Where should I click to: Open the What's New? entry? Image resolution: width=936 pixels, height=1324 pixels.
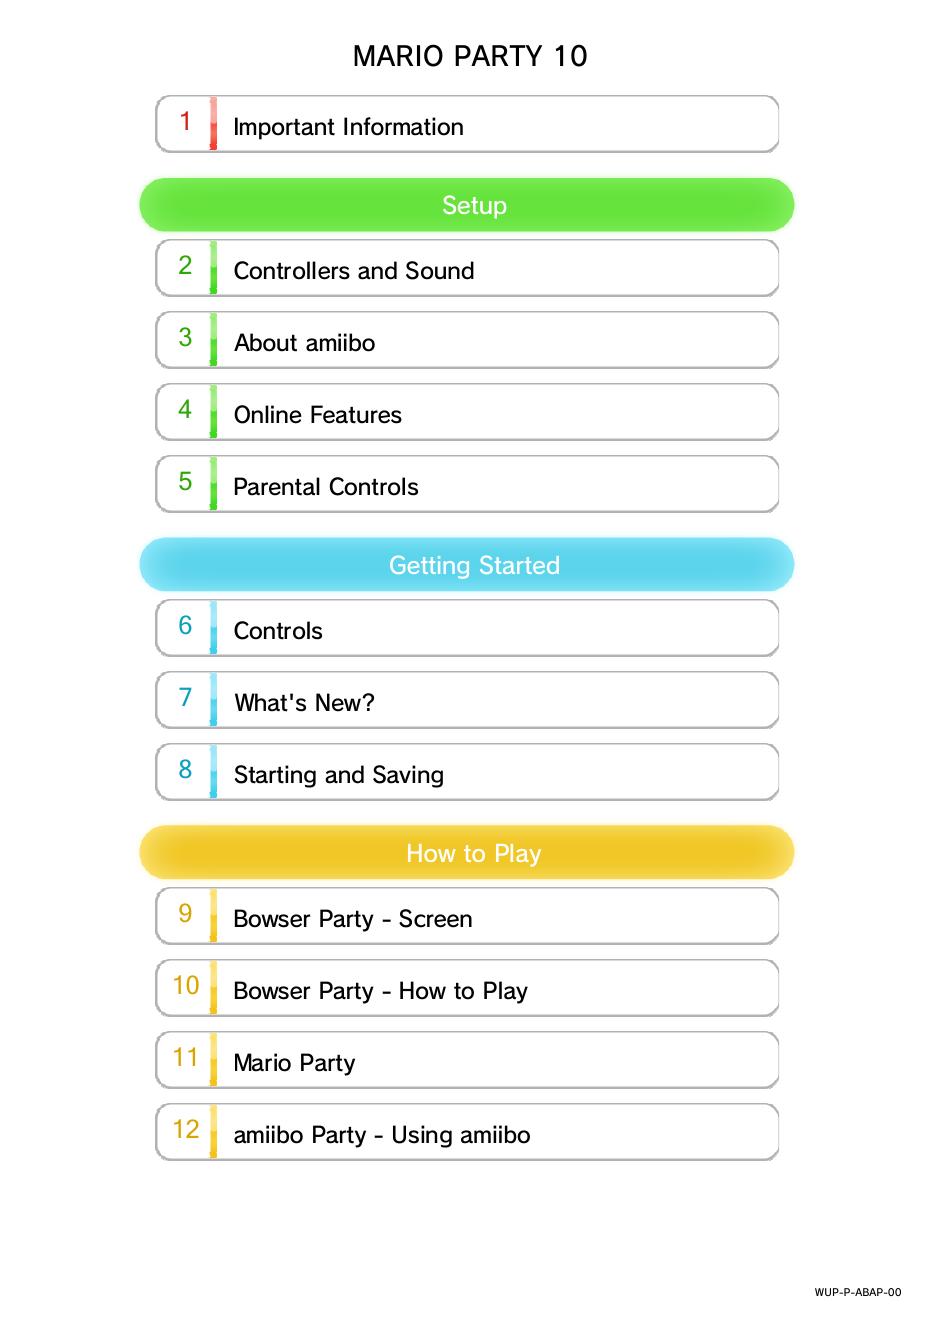pos(466,702)
